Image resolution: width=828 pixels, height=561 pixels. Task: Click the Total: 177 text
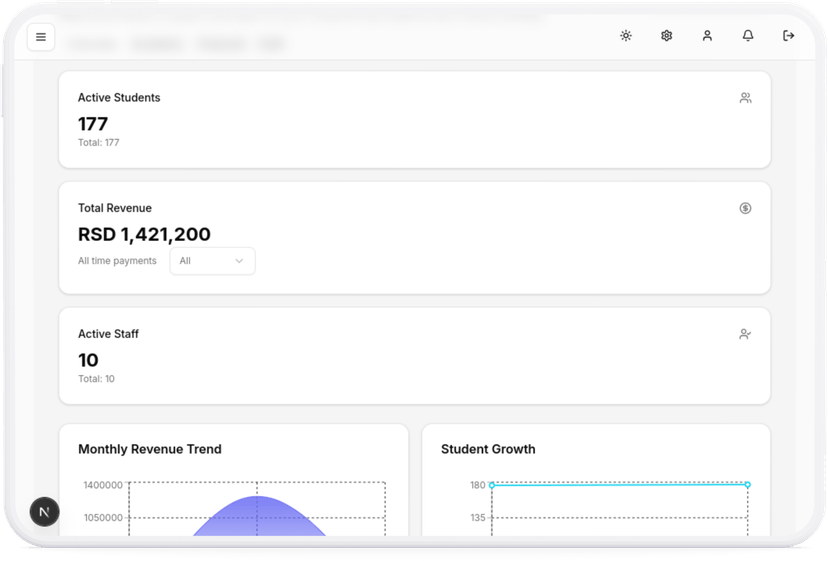pos(99,143)
